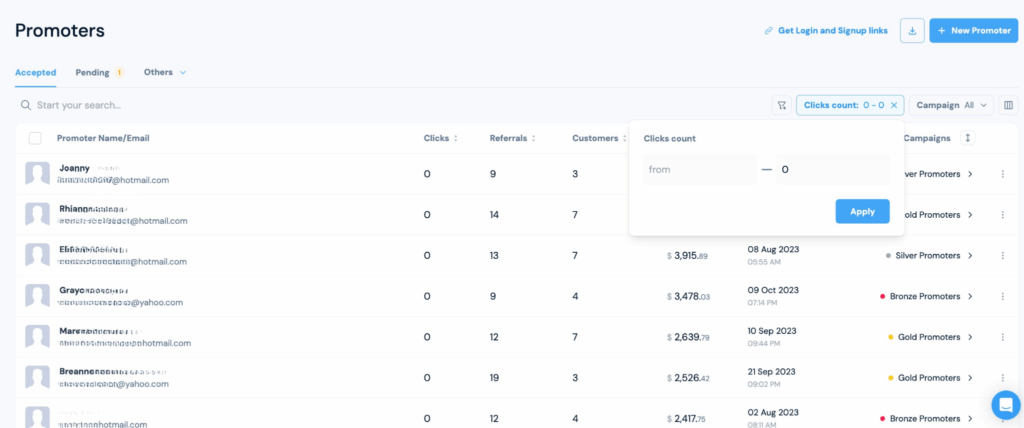Click the 08 Aug 2023 date
Screen dimensions: 1024x428
[x=773, y=249]
